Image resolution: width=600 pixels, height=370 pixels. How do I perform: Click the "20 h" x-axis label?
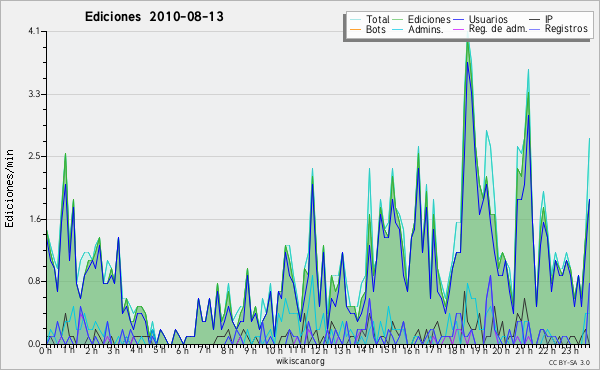click(501, 351)
